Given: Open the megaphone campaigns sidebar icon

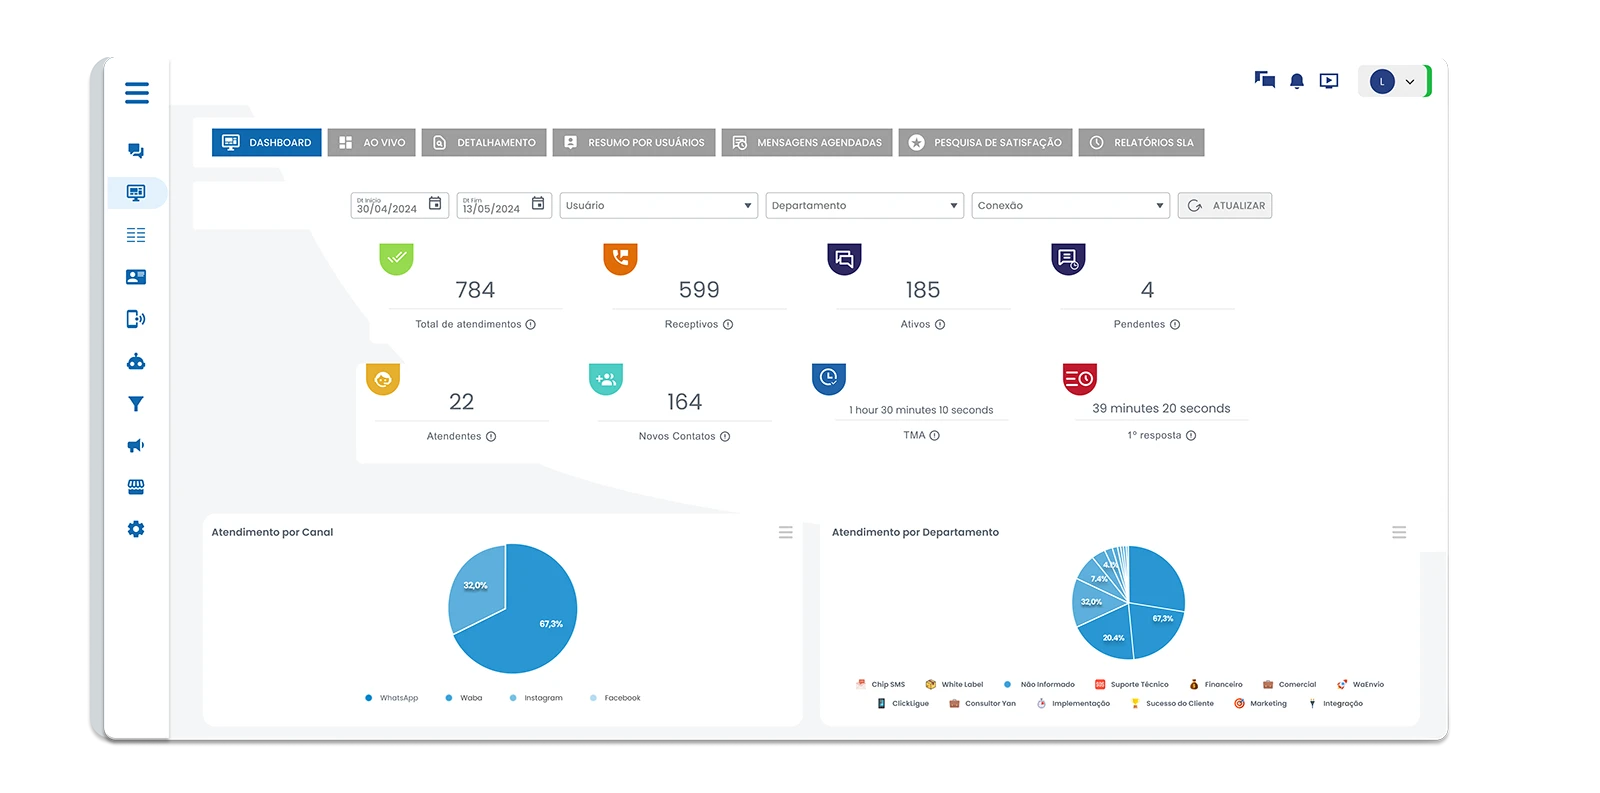Looking at the screenshot, I should [136, 446].
